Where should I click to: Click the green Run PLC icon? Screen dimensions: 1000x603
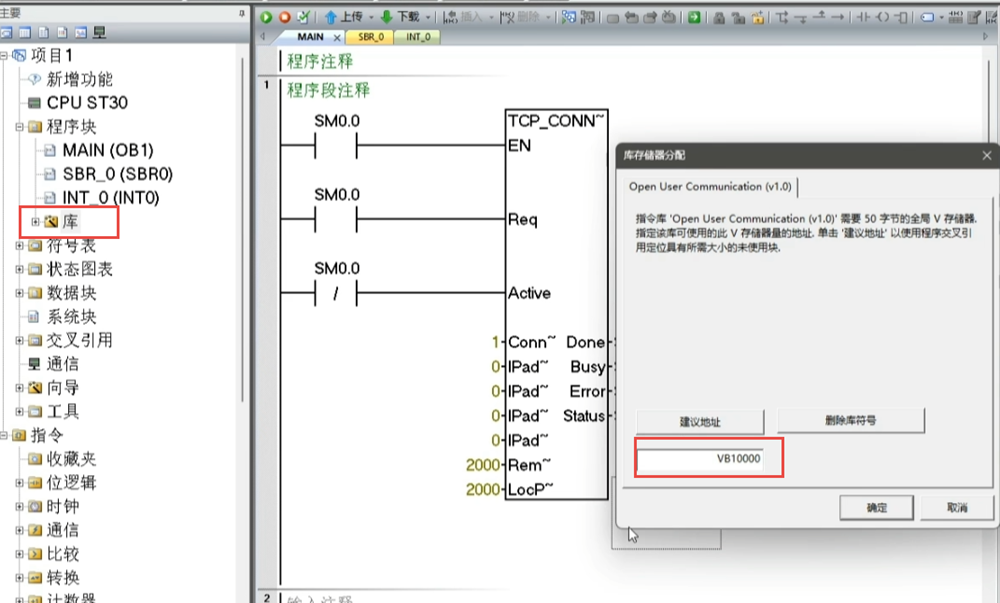(267, 17)
